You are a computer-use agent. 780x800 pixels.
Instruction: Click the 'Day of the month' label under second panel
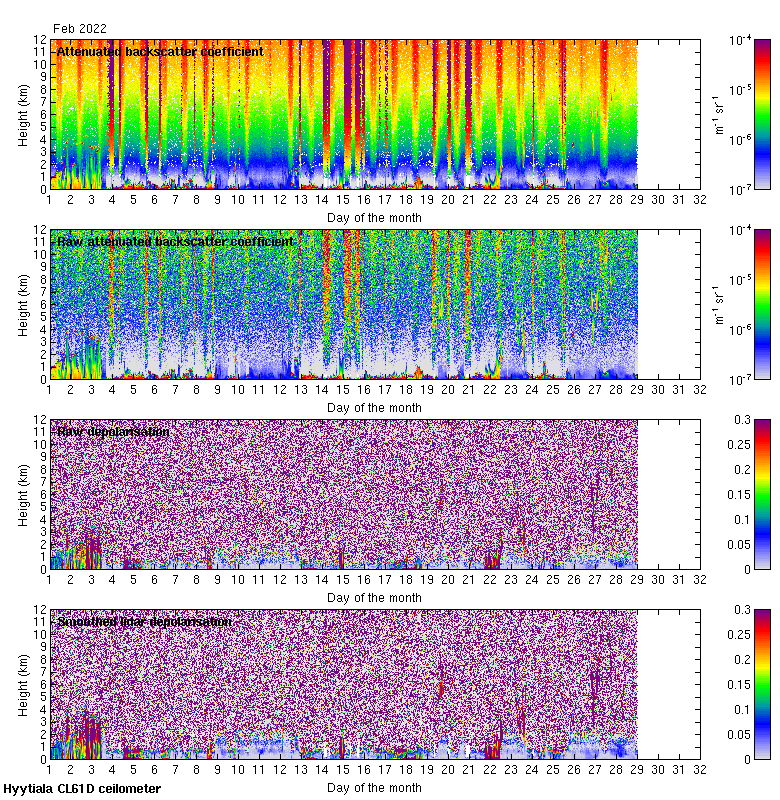click(x=374, y=408)
